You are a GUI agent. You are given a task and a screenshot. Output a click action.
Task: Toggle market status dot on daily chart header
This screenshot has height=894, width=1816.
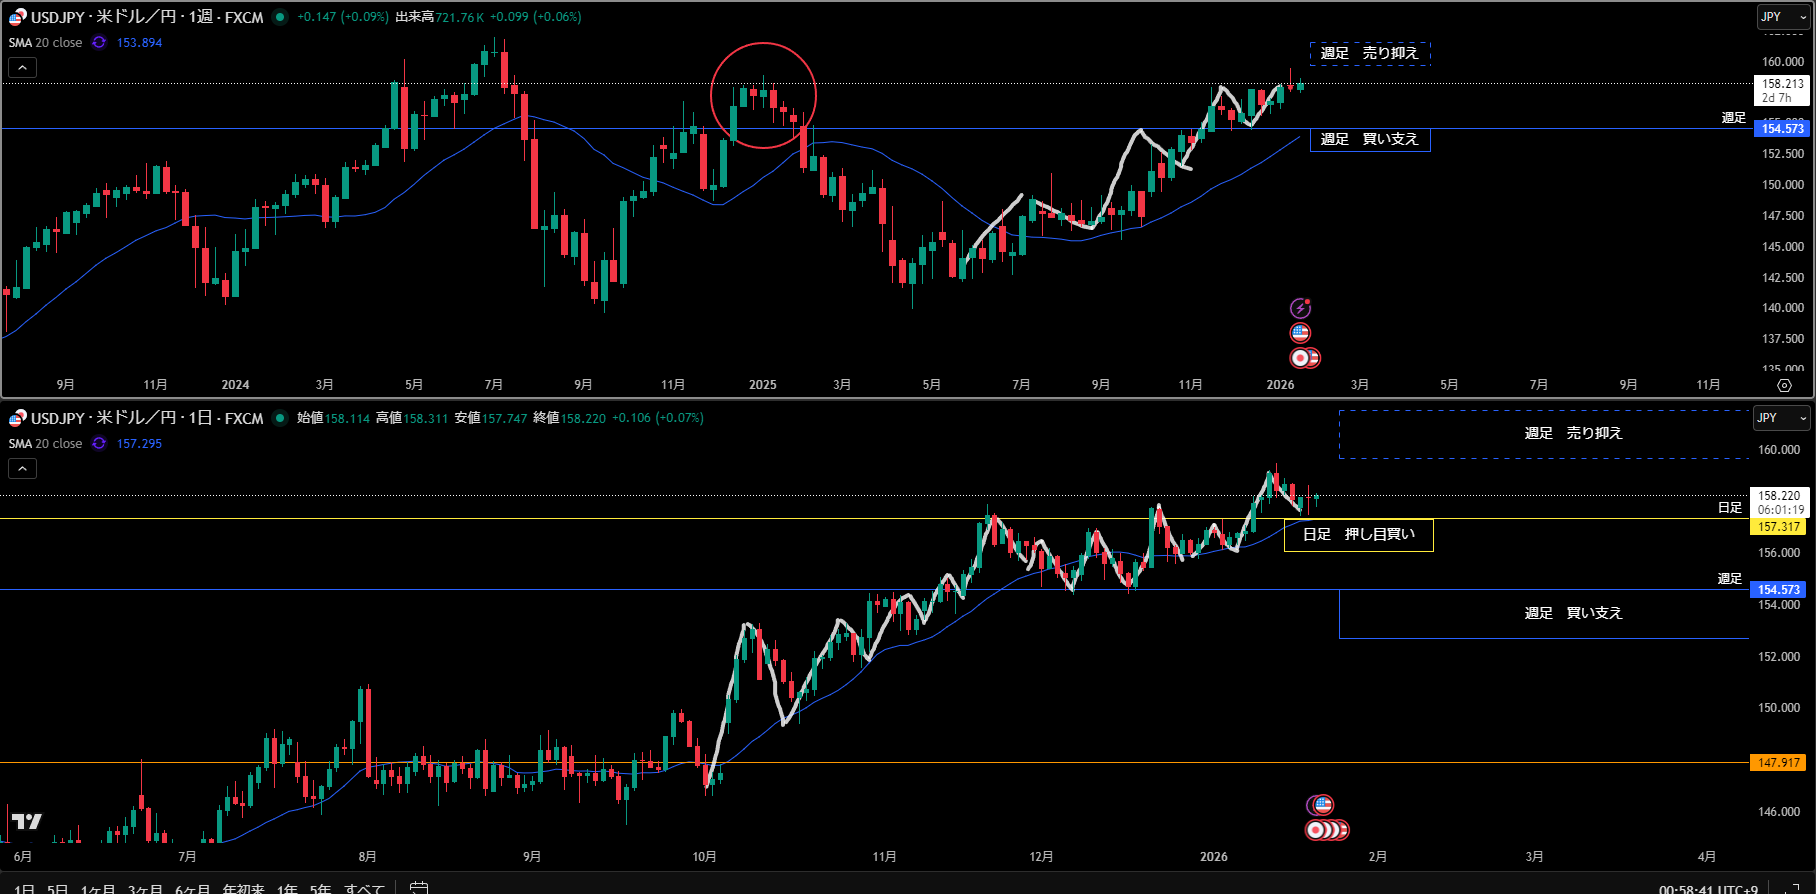(x=280, y=418)
